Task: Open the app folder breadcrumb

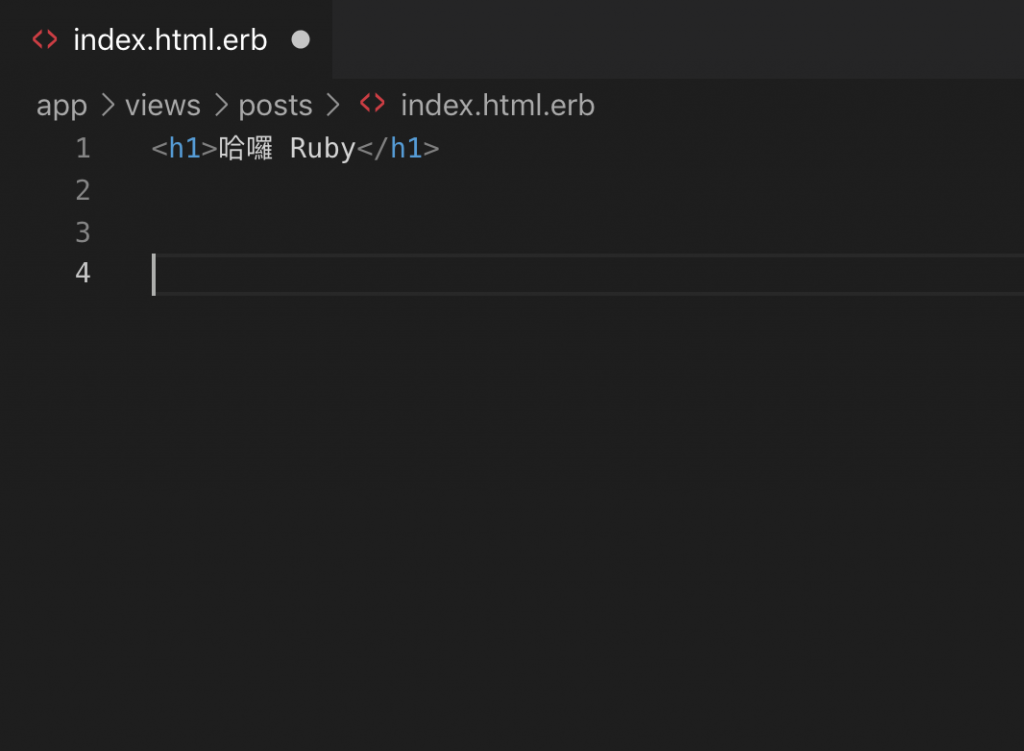Action: (x=61, y=105)
